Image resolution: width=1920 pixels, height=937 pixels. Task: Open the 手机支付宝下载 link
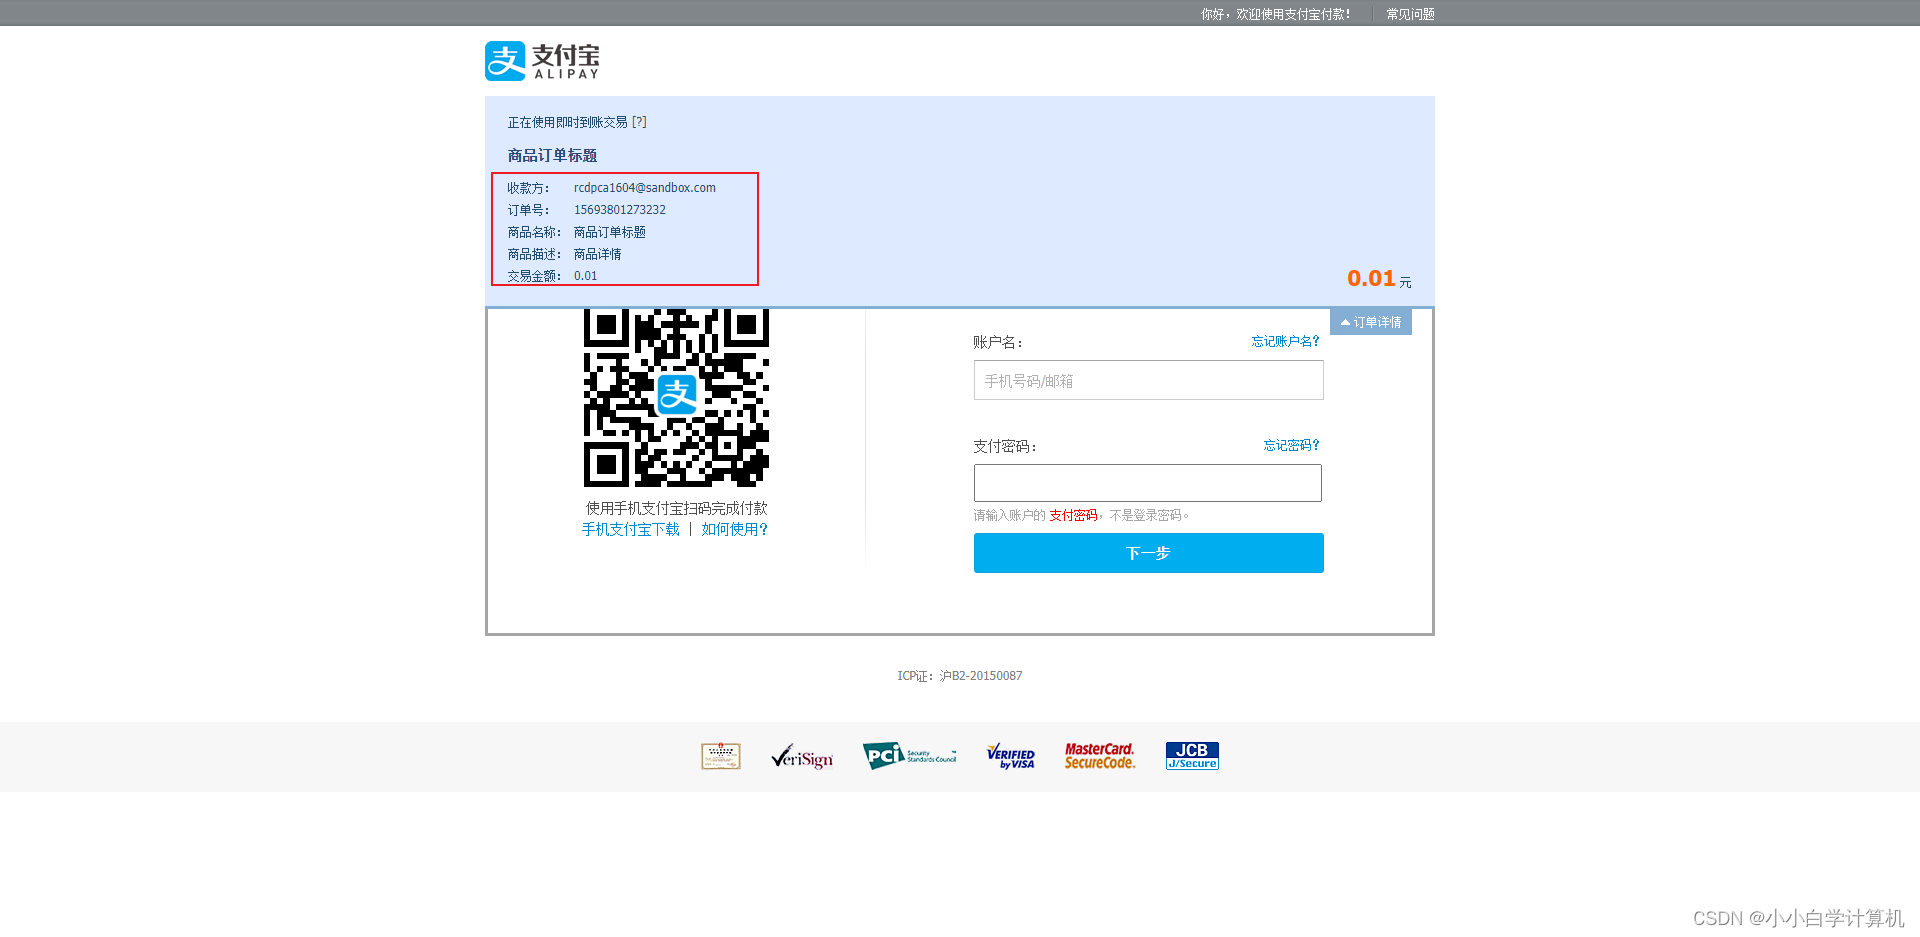pyautogui.click(x=630, y=529)
